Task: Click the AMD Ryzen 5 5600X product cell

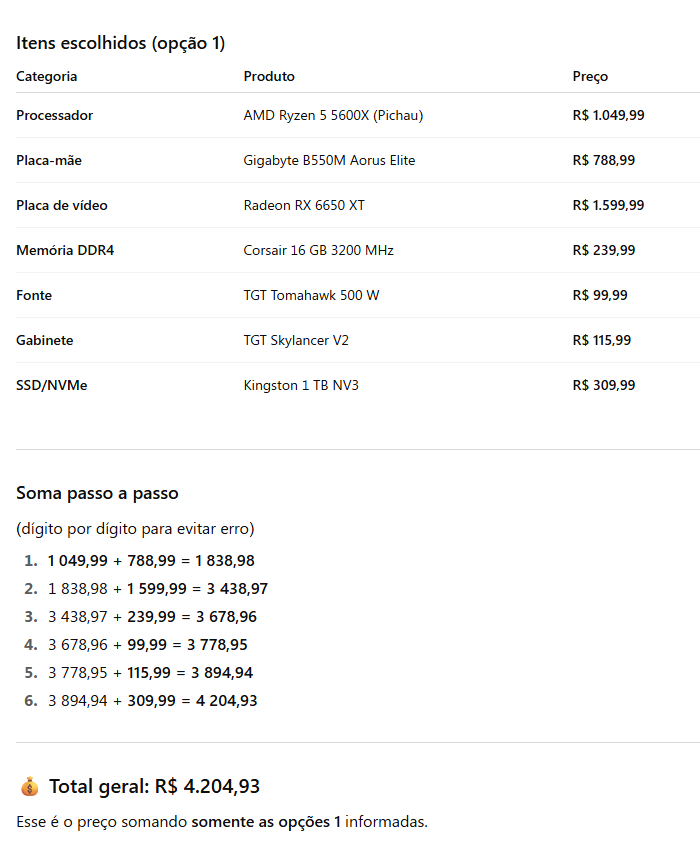Action: click(333, 115)
